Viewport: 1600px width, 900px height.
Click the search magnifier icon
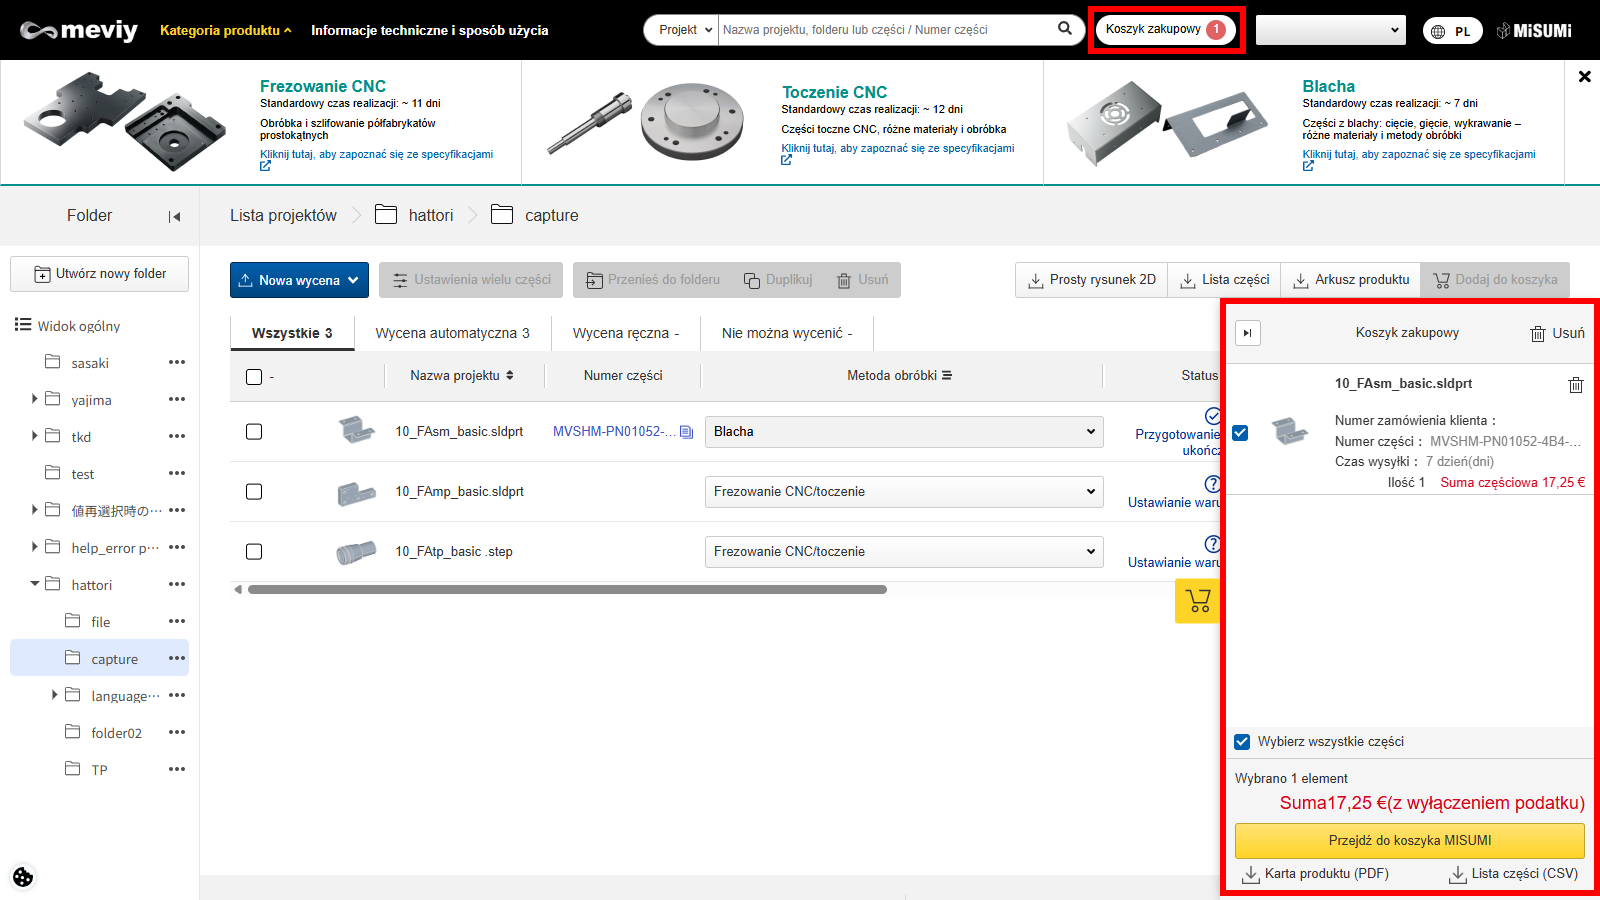[x=1065, y=29]
